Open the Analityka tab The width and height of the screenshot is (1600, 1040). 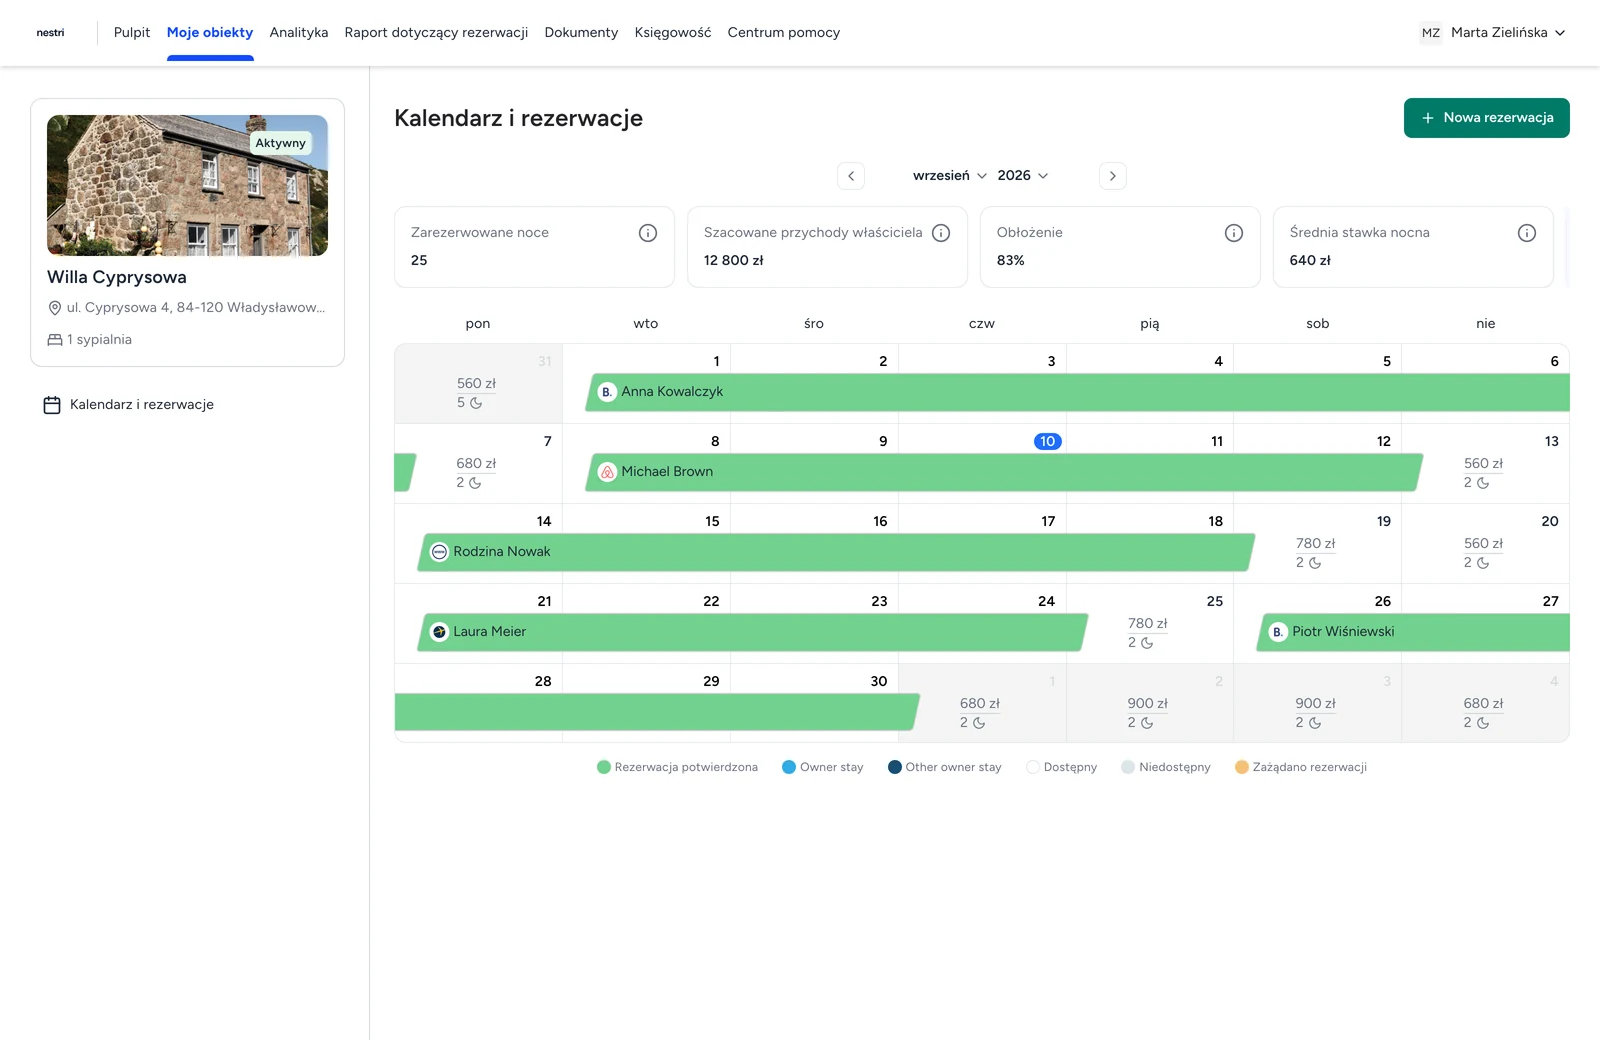tap(299, 33)
